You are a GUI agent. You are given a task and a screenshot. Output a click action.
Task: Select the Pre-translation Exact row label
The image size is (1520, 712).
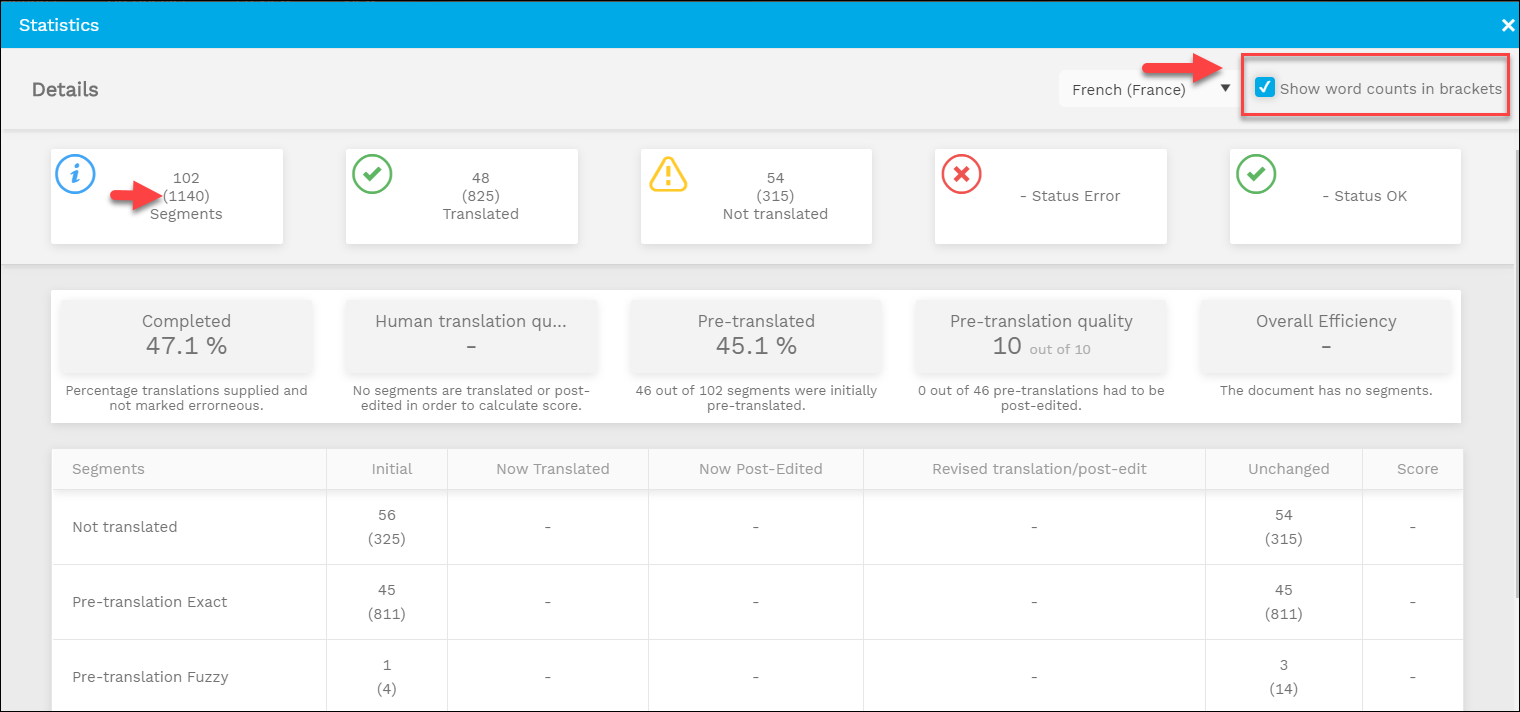(x=150, y=602)
